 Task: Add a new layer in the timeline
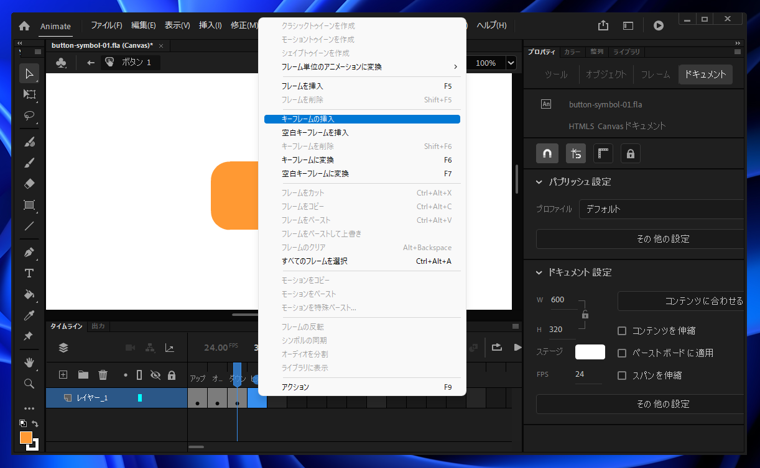click(x=63, y=375)
